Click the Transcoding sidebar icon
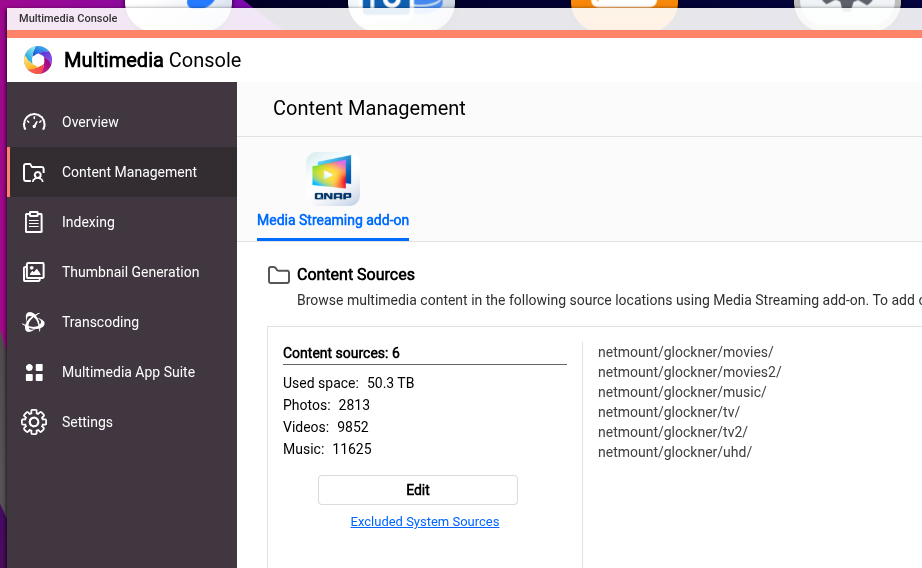 click(34, 322)
